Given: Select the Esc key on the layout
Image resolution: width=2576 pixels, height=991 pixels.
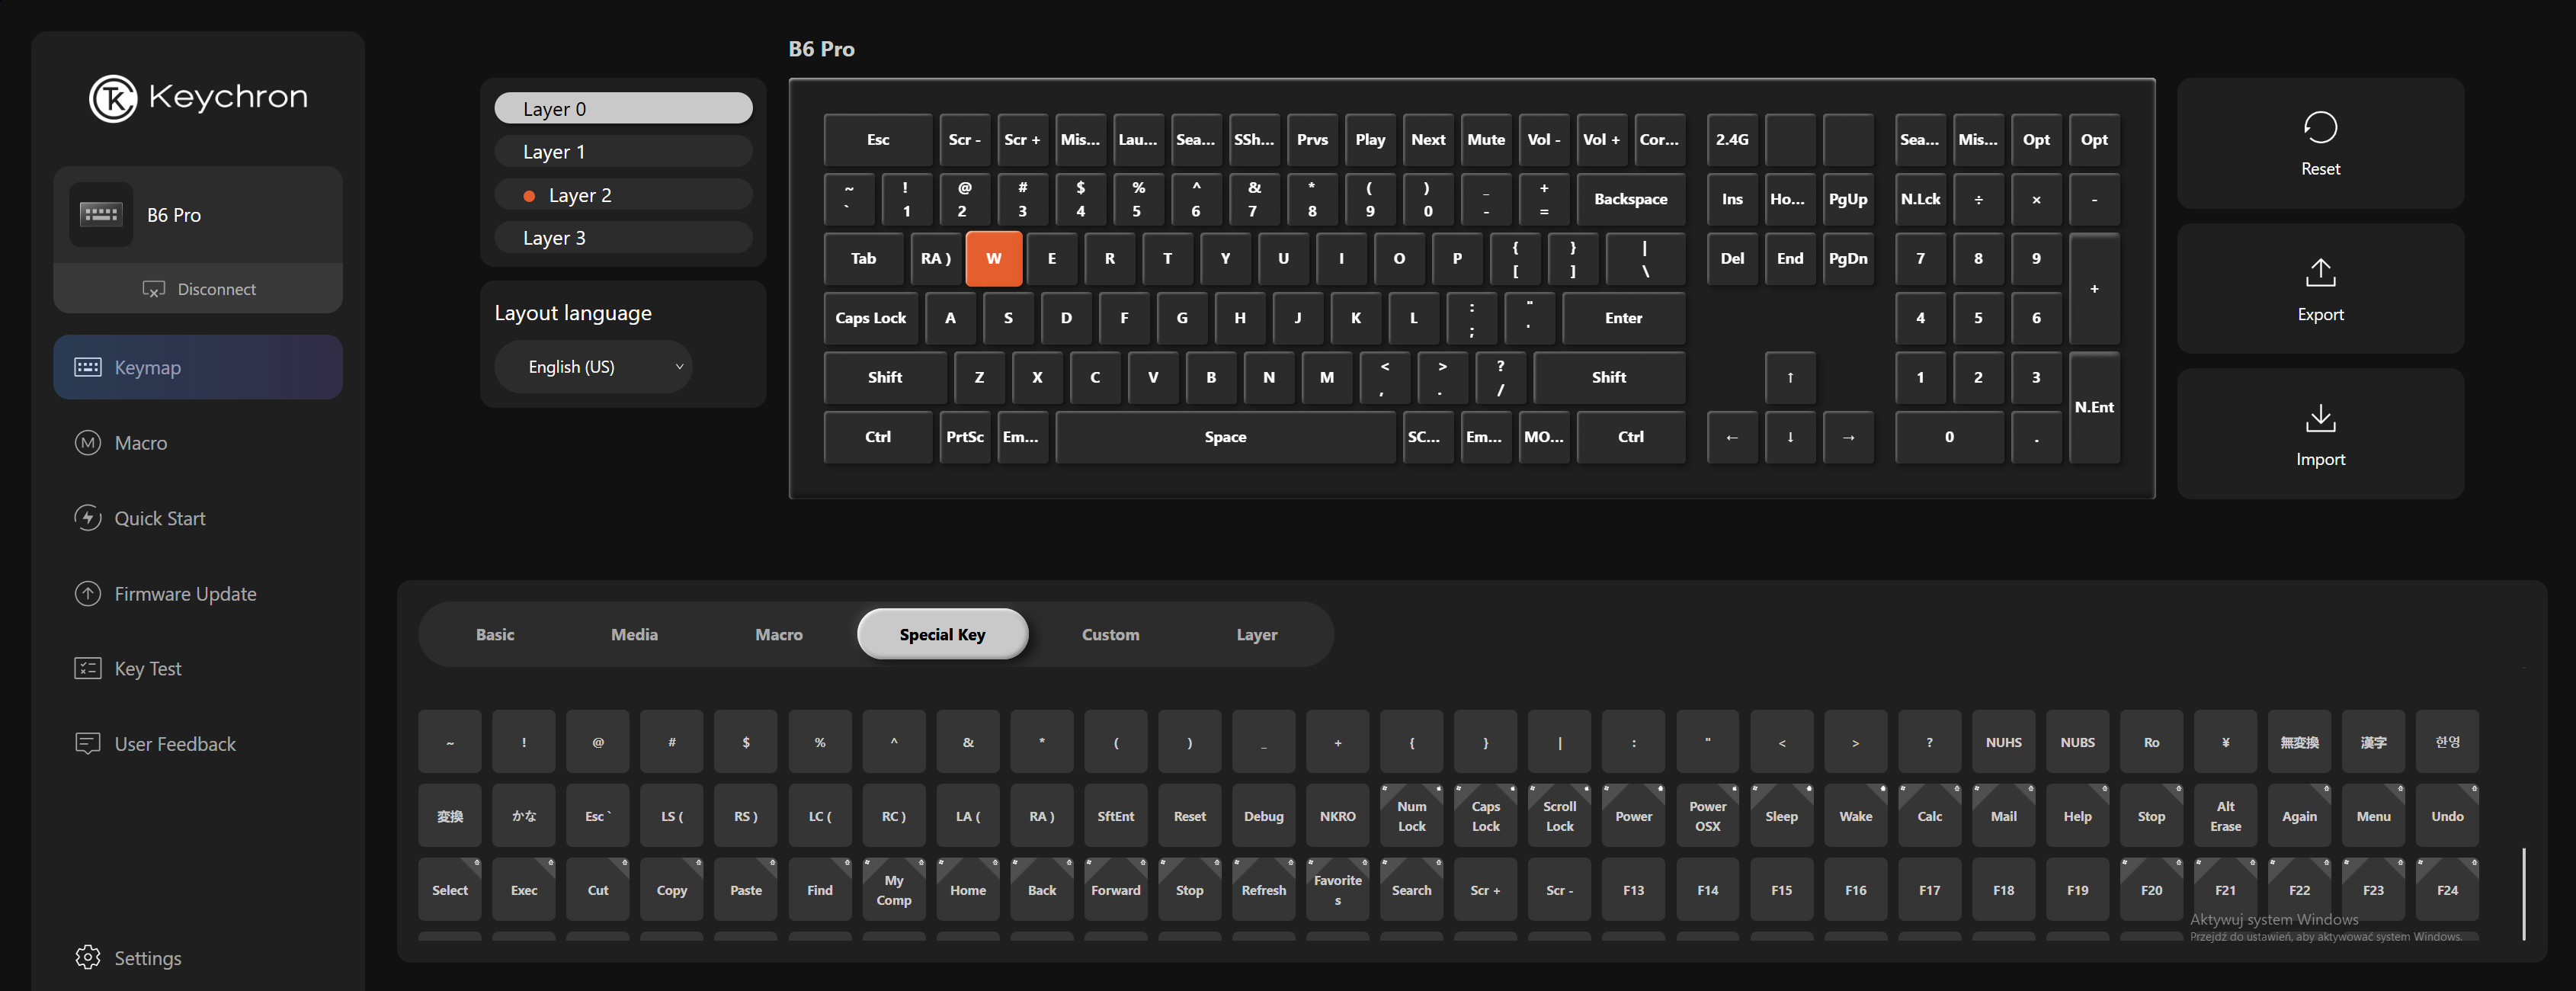Looking at the screenshot, I should click(x=878, y=140).
